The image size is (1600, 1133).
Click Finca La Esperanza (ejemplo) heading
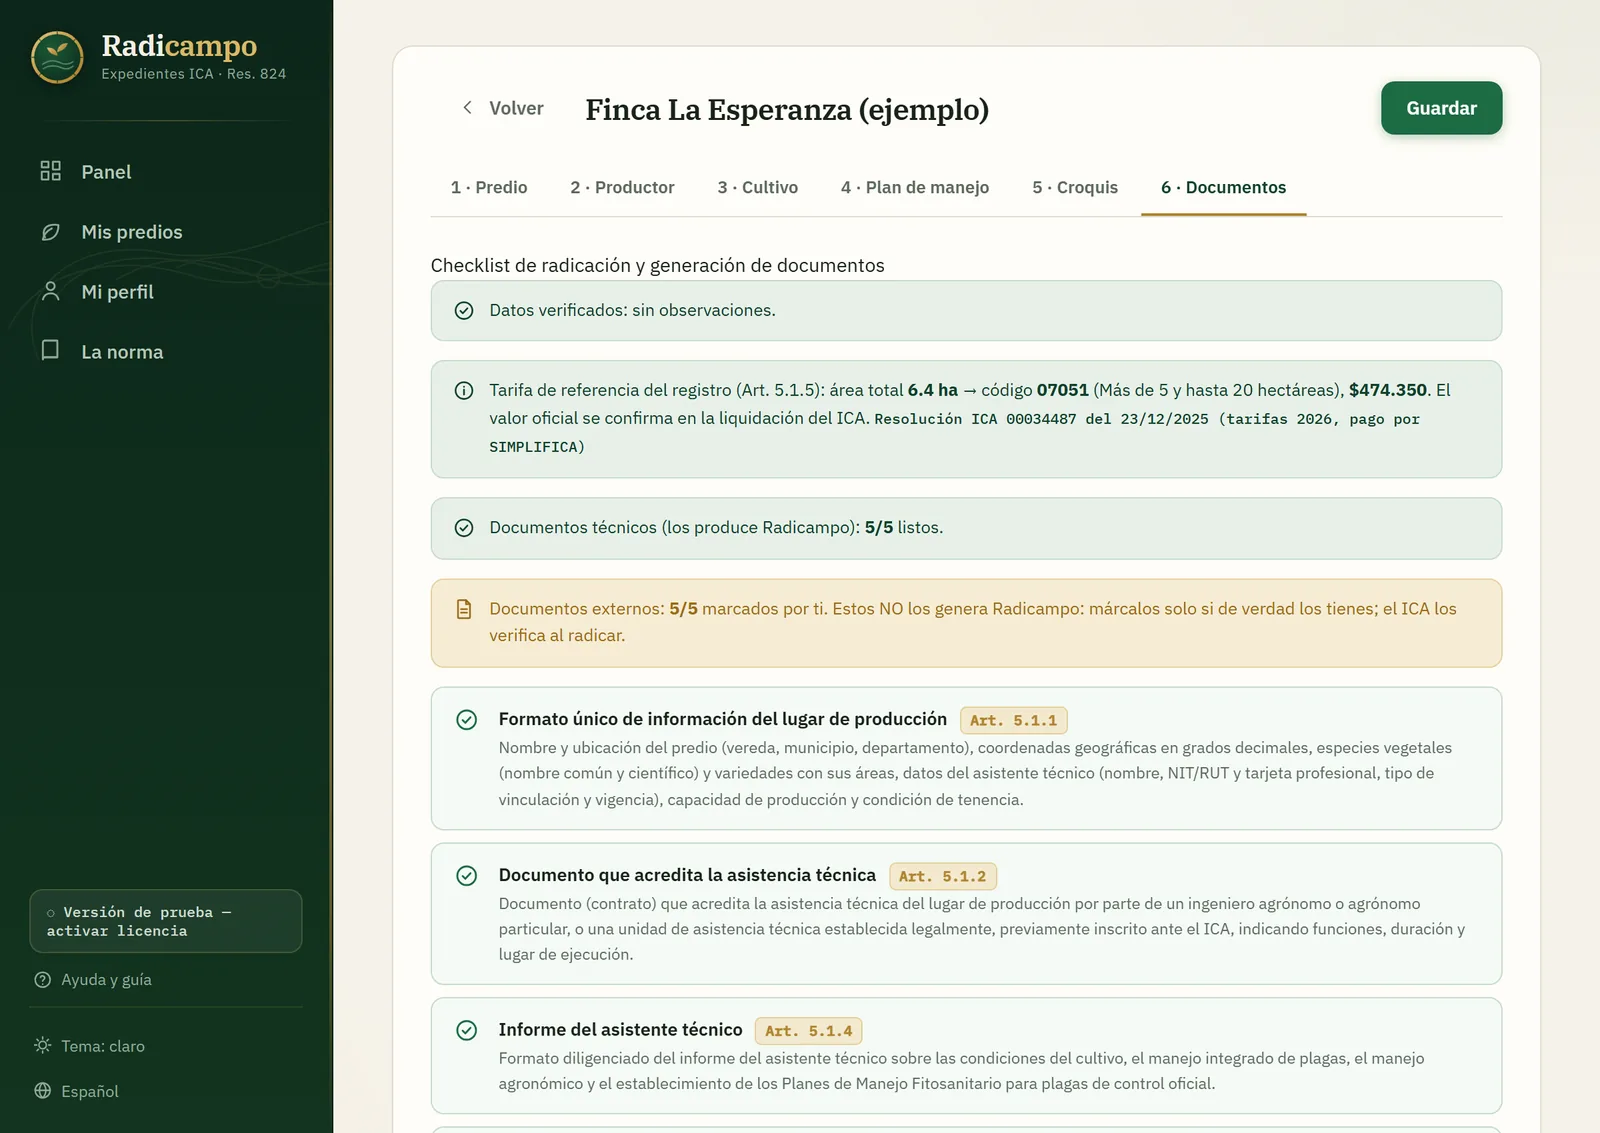pyautogui.click(x=787, y=109)
